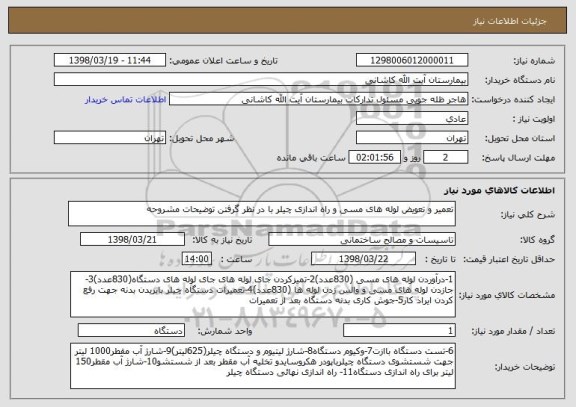
Task: Click the remaining days box showing 2
Action: click(446, 157)
